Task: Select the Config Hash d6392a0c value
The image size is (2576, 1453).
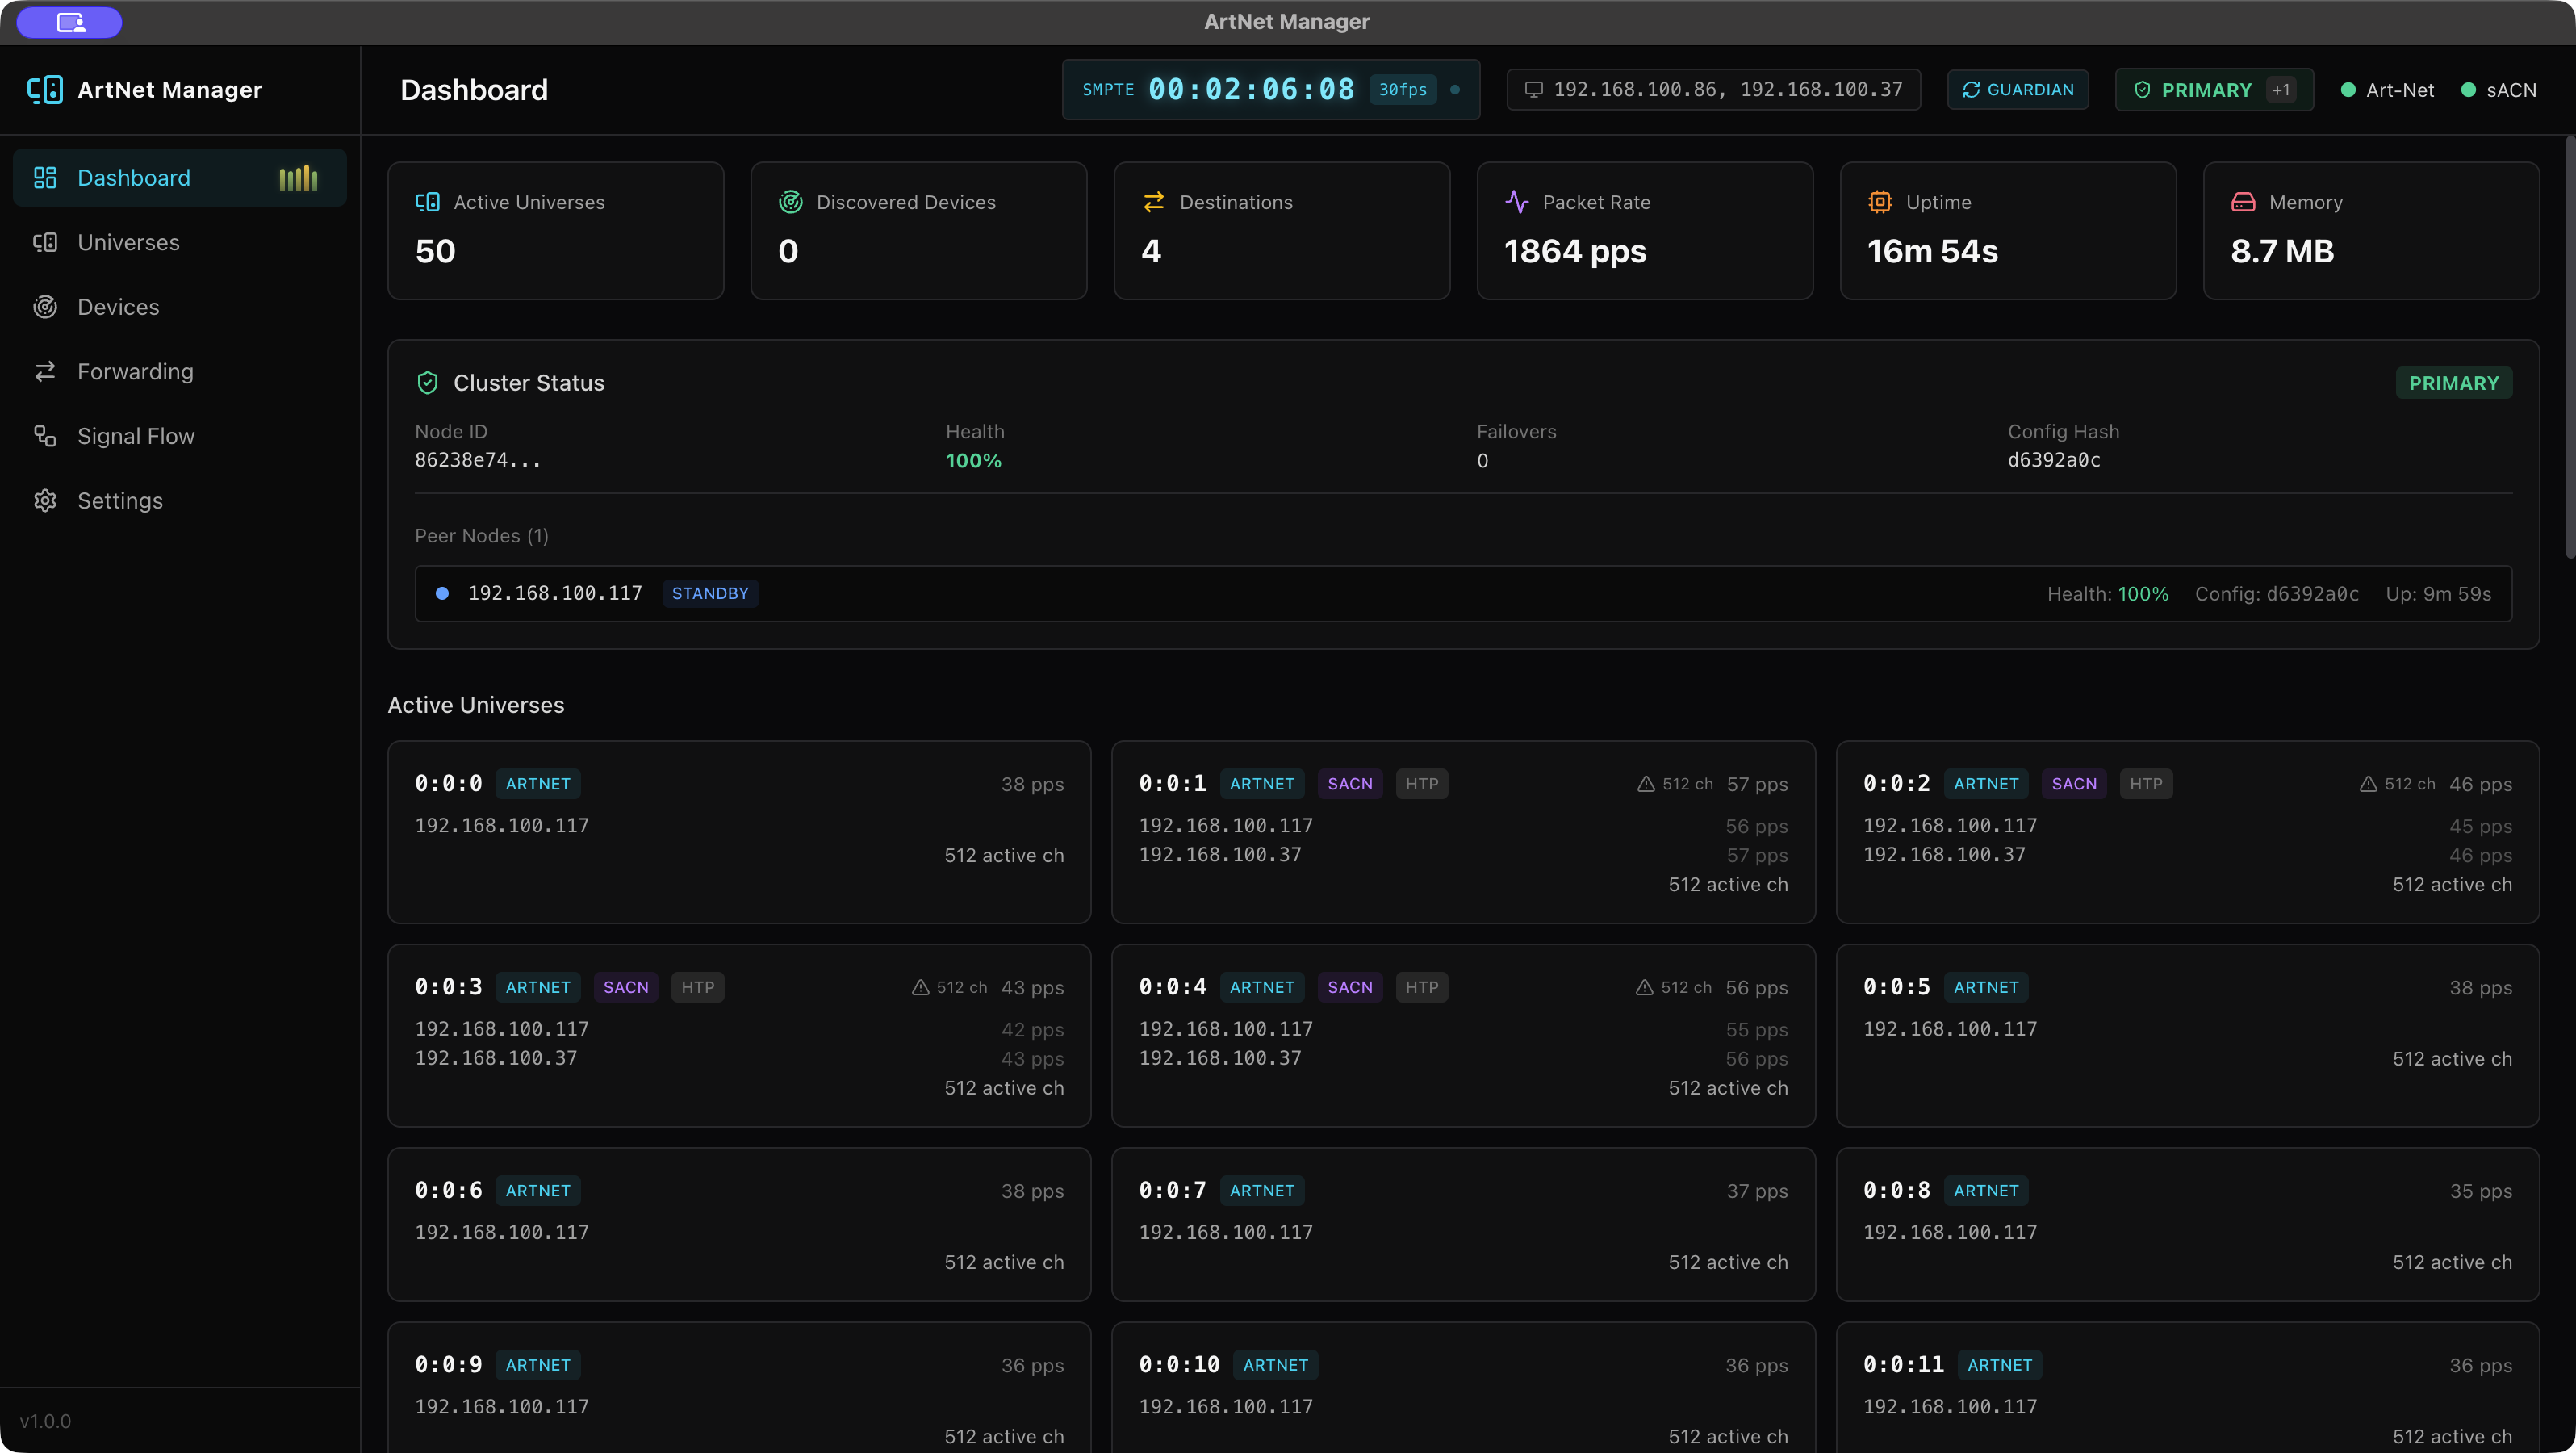Action: tap(2054, 460)
